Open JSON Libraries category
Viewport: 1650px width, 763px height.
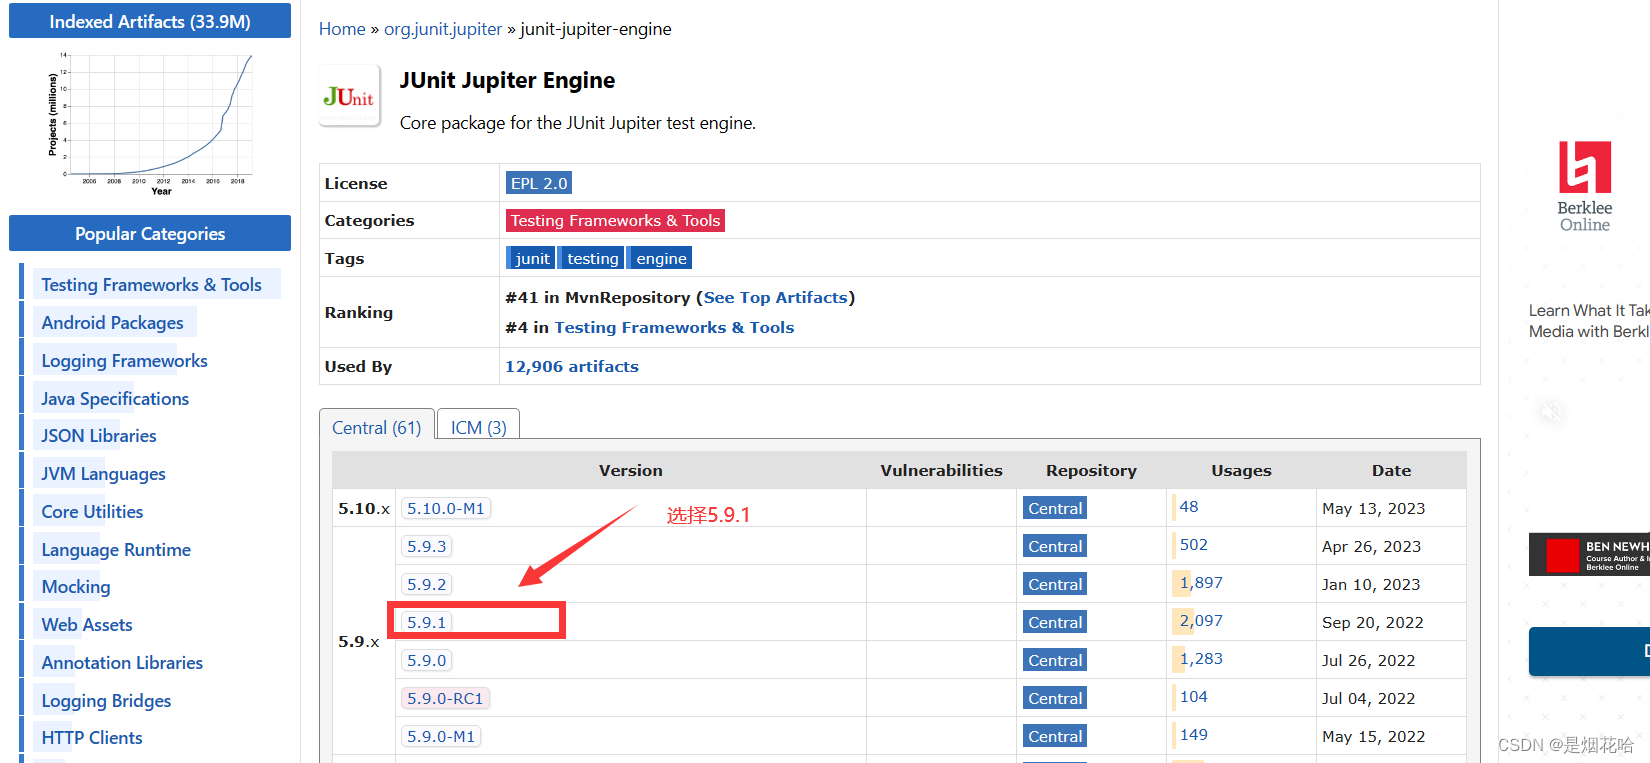(99, 436)
